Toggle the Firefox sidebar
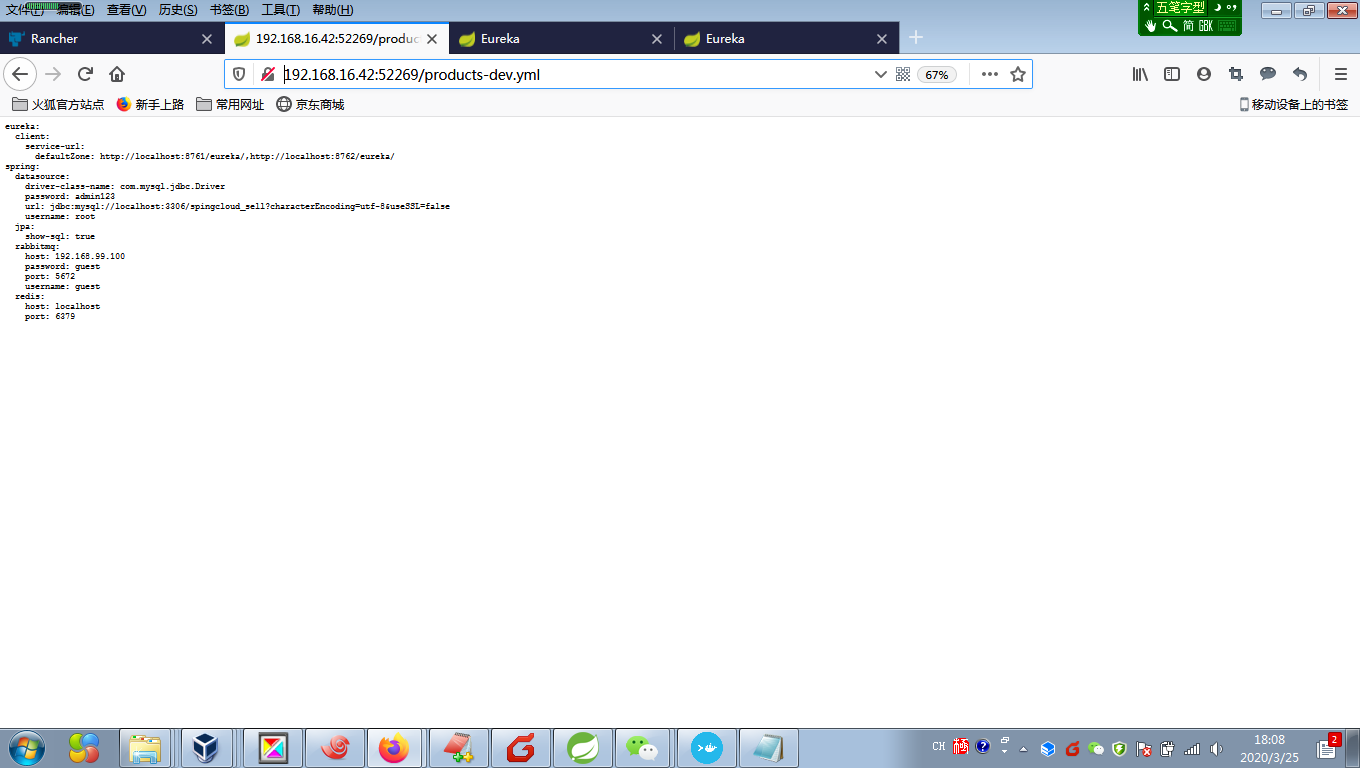 pos(1172,74)
